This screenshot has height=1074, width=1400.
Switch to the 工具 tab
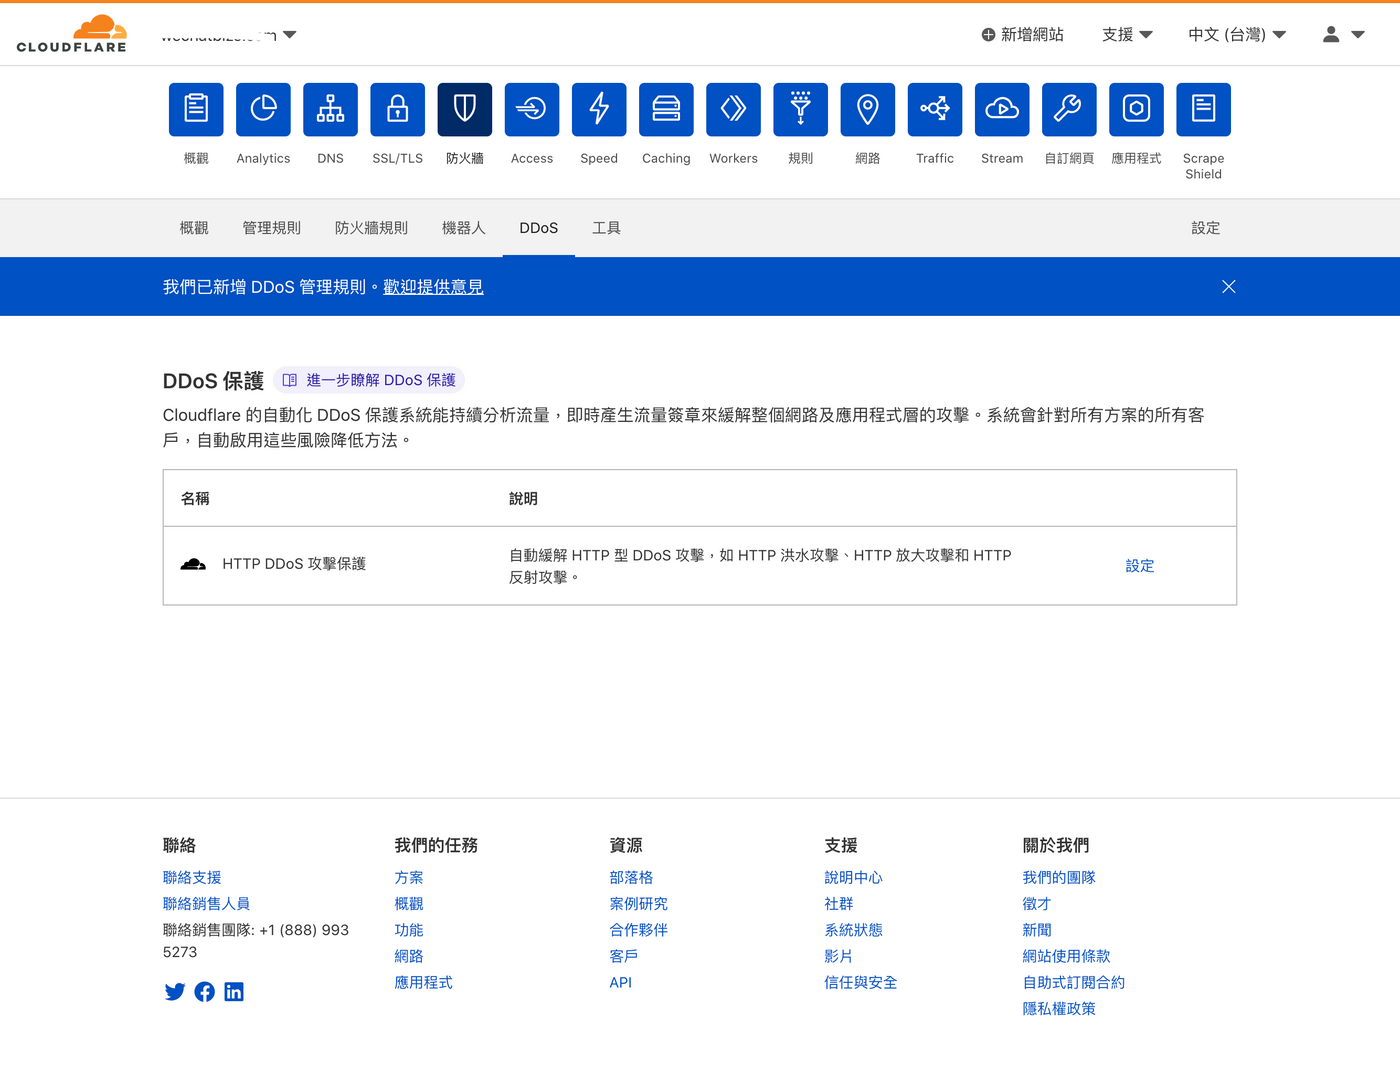point(606,228)
